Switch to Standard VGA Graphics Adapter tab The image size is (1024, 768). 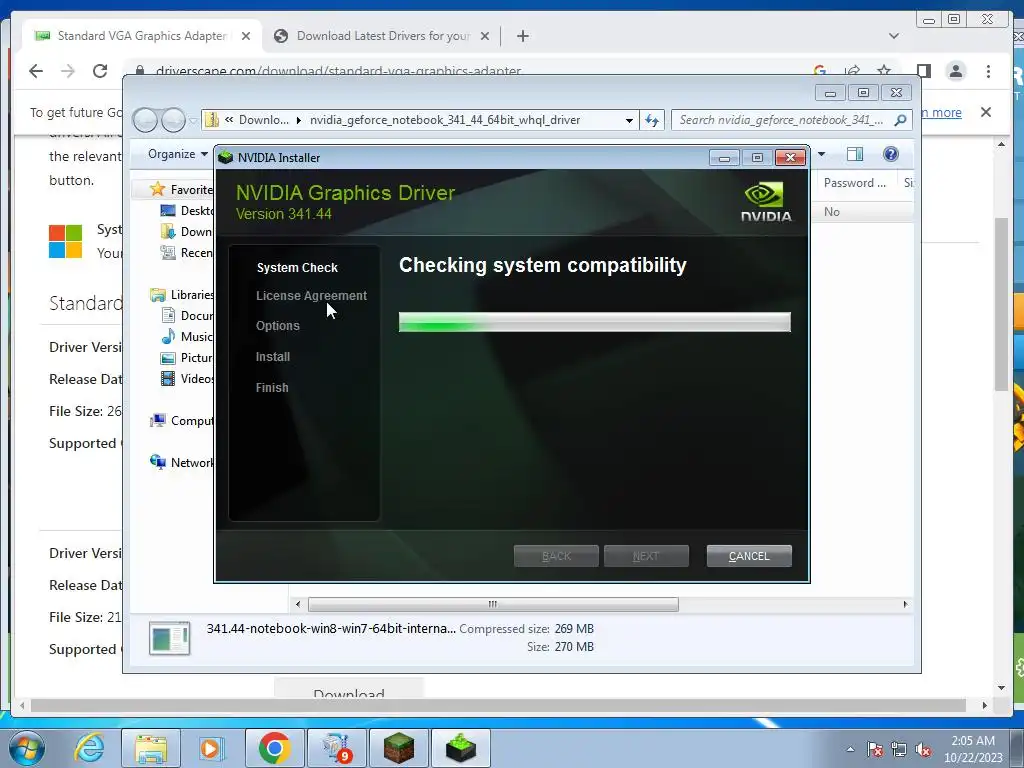click(142, 36)
